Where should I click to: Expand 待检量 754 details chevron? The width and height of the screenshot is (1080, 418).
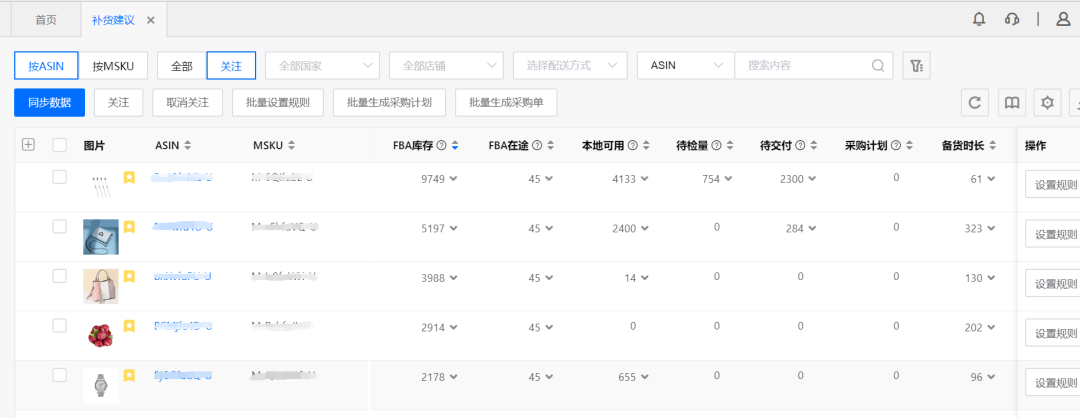click(728, 179)
